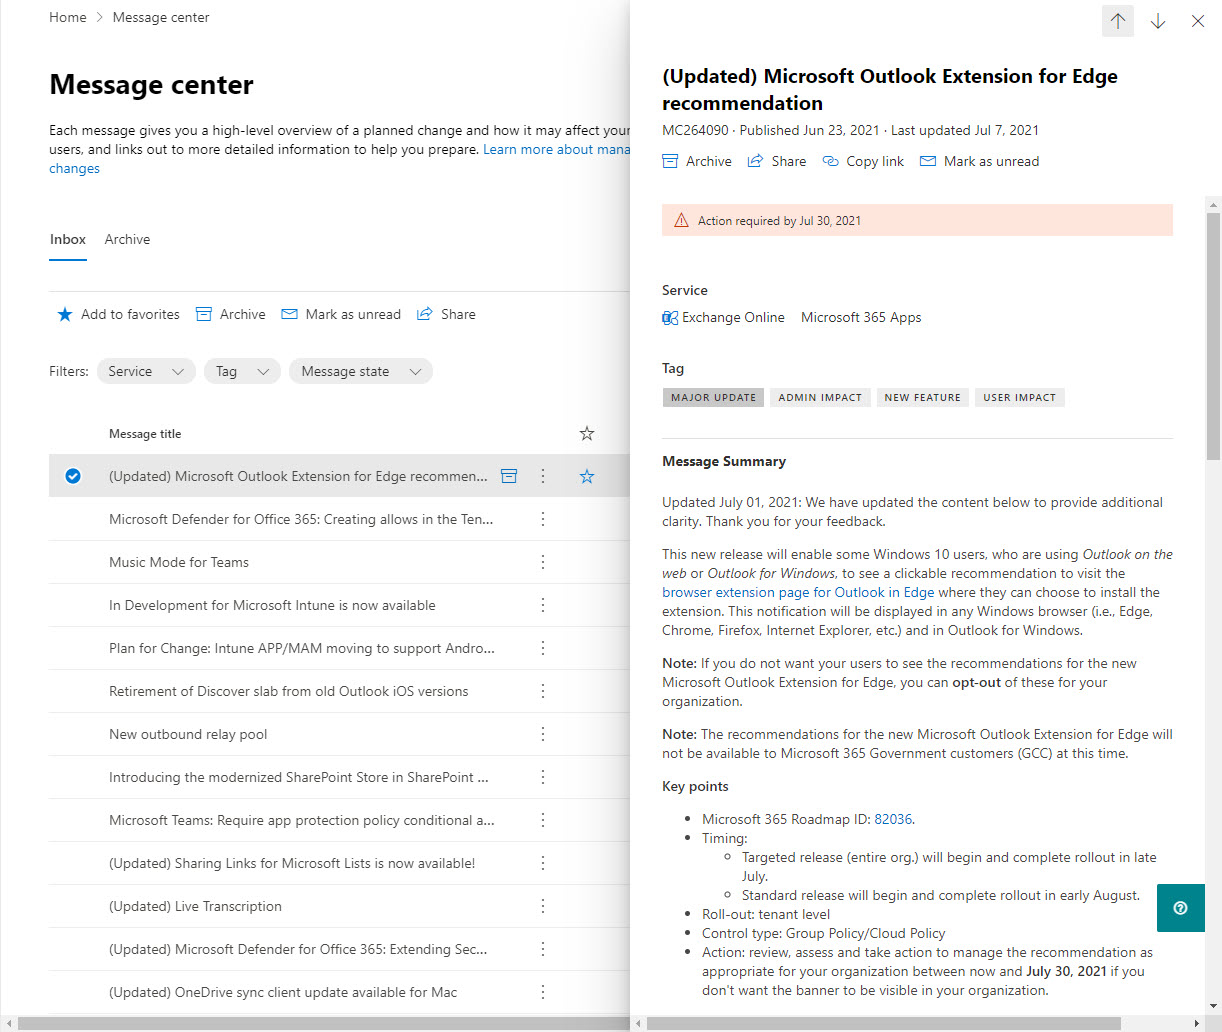The height and width of the screenshot is (1032, 1222).
Task: Open the Tag filter dropdown
Action: coord(241,370)
